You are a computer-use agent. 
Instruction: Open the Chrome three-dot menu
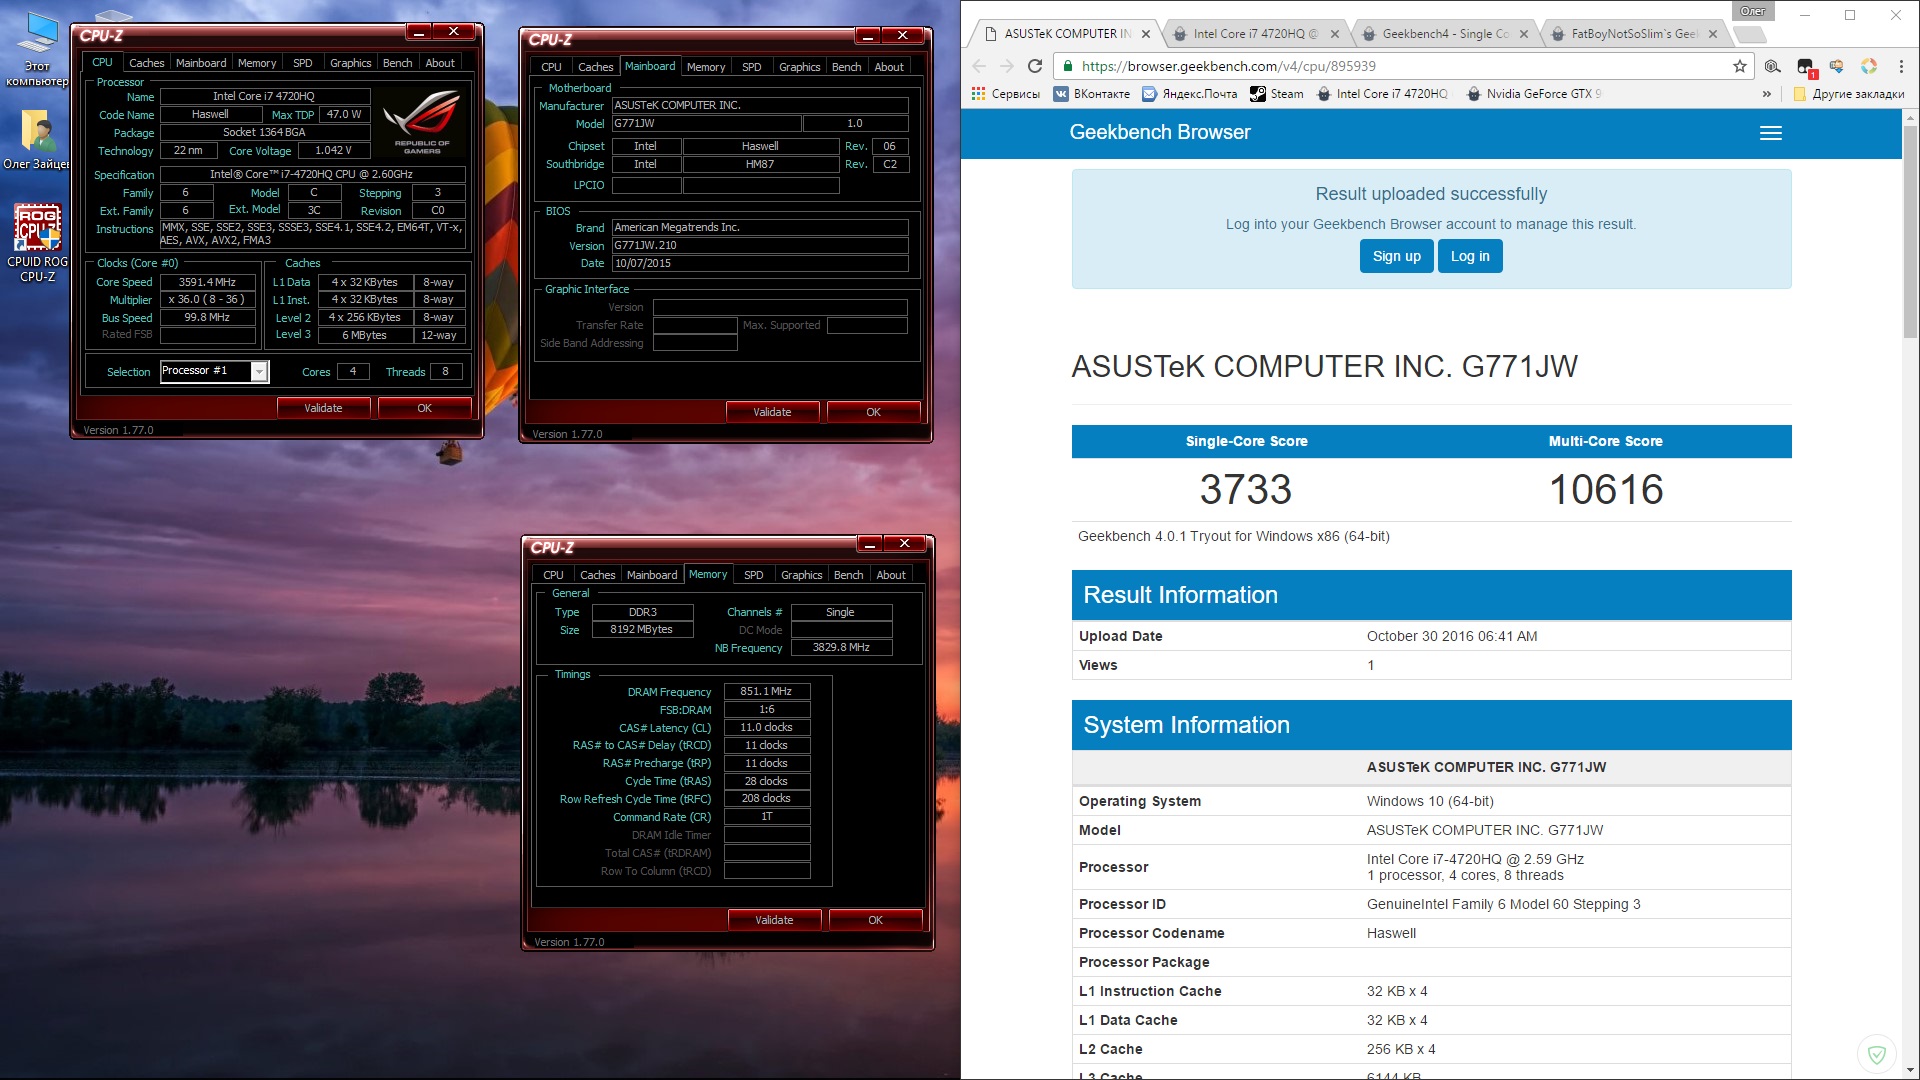pyautogui.click(x=1901, y=66)
